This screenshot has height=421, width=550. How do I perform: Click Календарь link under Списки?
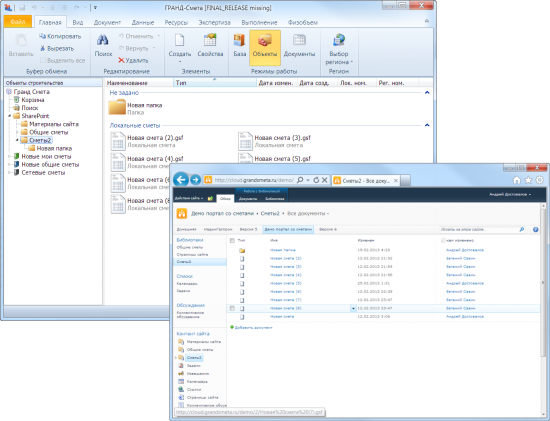pyautogui.click(x=187, y=283)
